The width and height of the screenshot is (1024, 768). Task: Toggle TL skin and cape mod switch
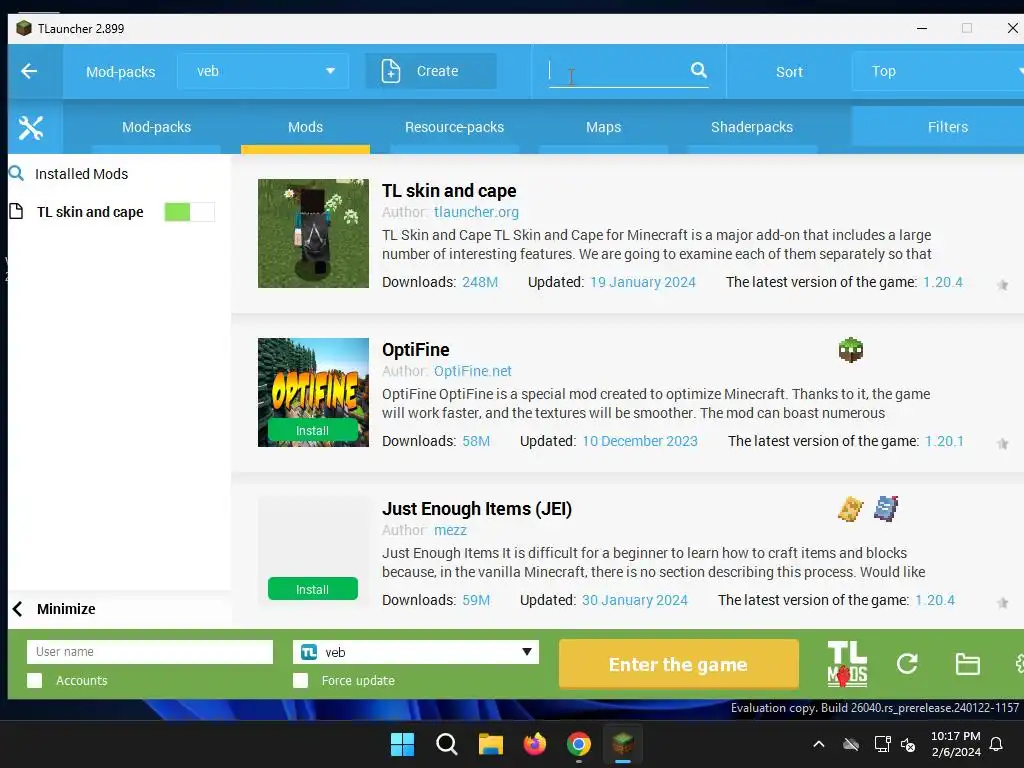pyautogui.click(x=189, y=212)
